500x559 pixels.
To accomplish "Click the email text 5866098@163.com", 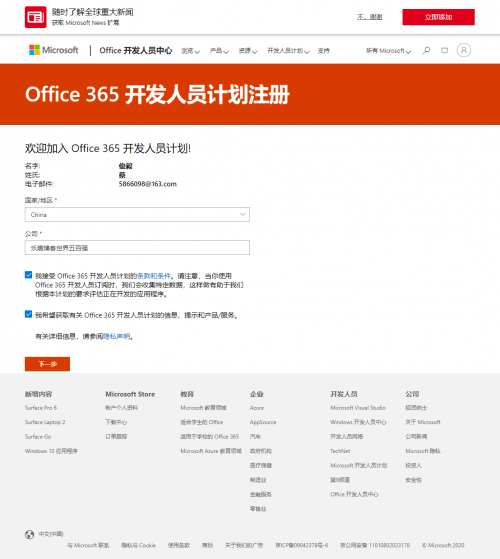I will [x=148, y=184].
